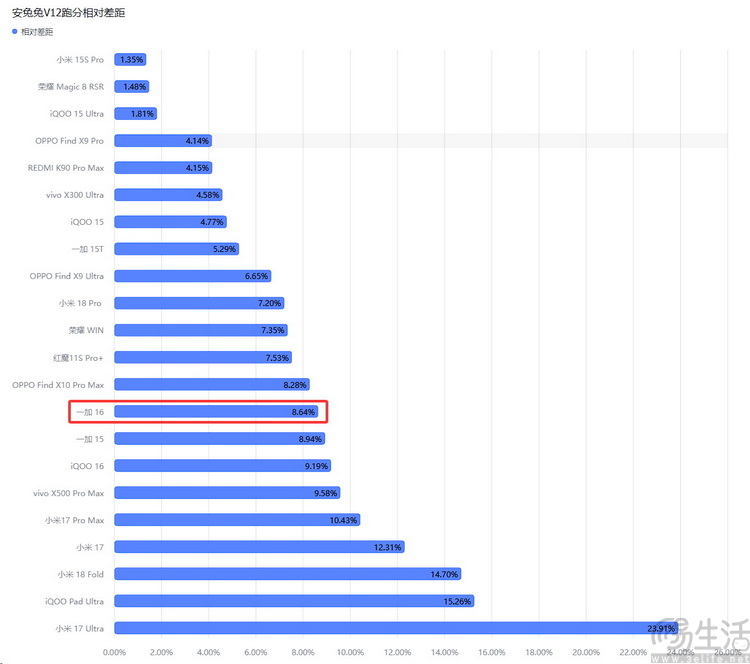Click the 4.15% value label
The image size is (750, 664).
click(x=197, y=168)
